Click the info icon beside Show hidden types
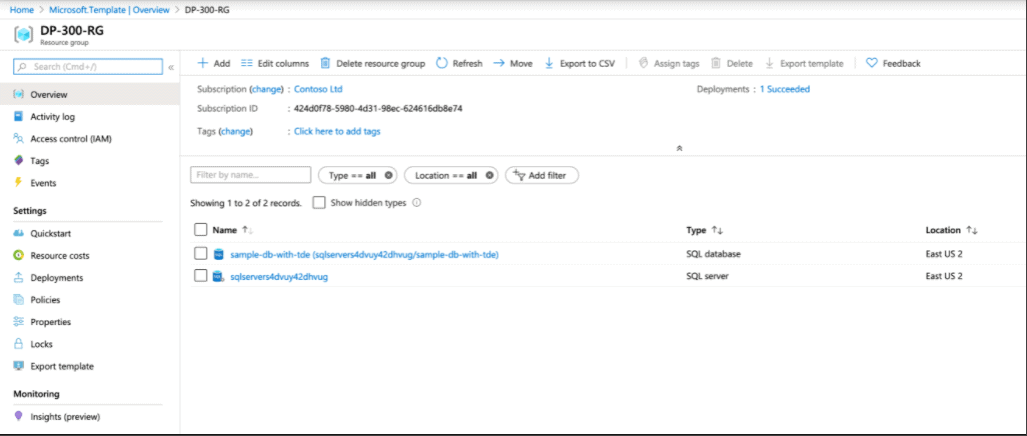 [x=417, y=203]
